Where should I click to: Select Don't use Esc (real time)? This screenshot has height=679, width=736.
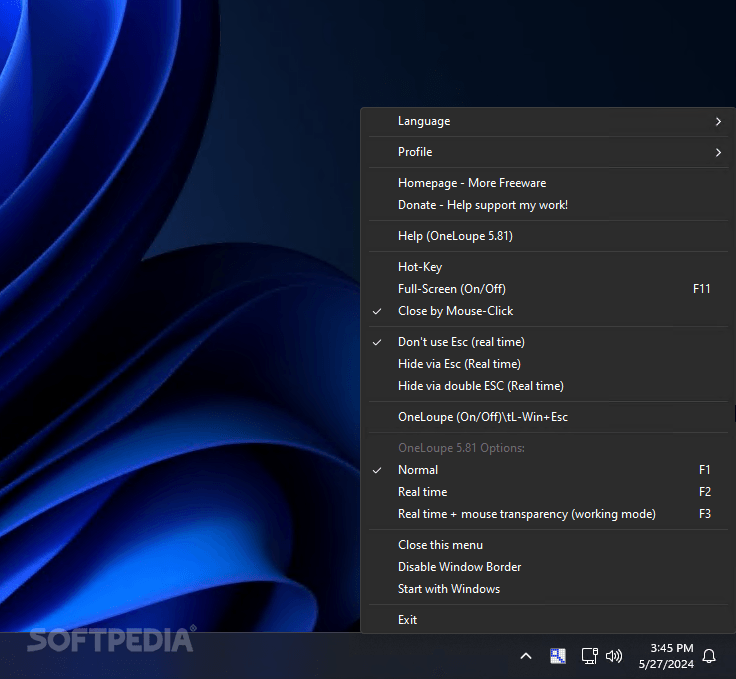549,342
